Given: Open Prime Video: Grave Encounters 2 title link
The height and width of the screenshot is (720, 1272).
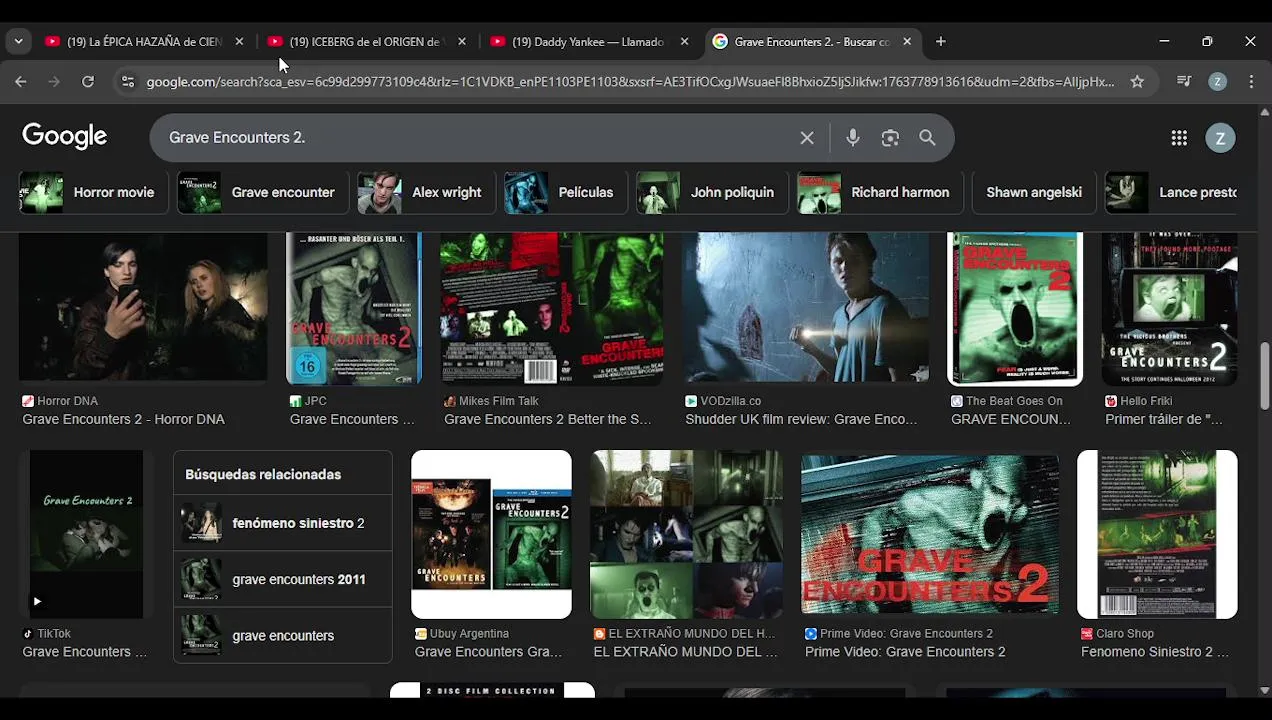Looking at the screenshot, I should (905, 652).
